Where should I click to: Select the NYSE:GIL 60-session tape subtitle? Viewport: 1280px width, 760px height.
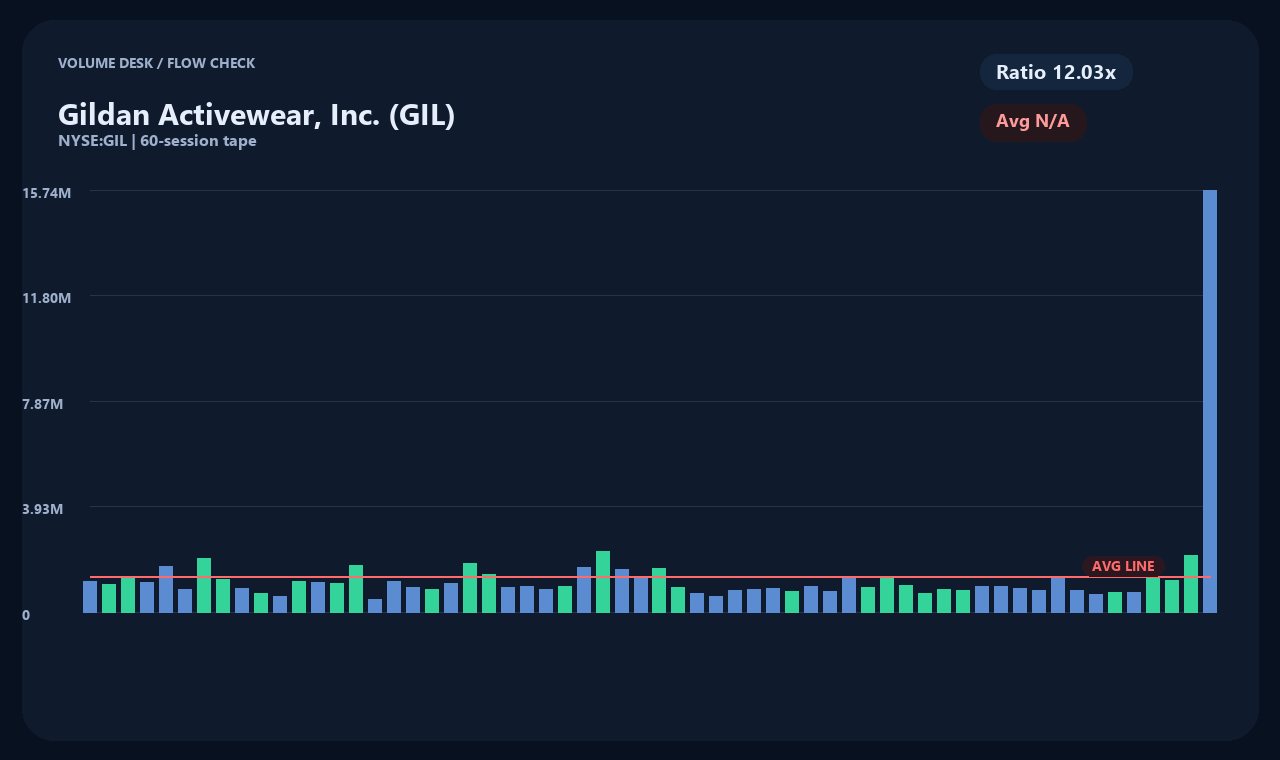(x=157, y=141)
